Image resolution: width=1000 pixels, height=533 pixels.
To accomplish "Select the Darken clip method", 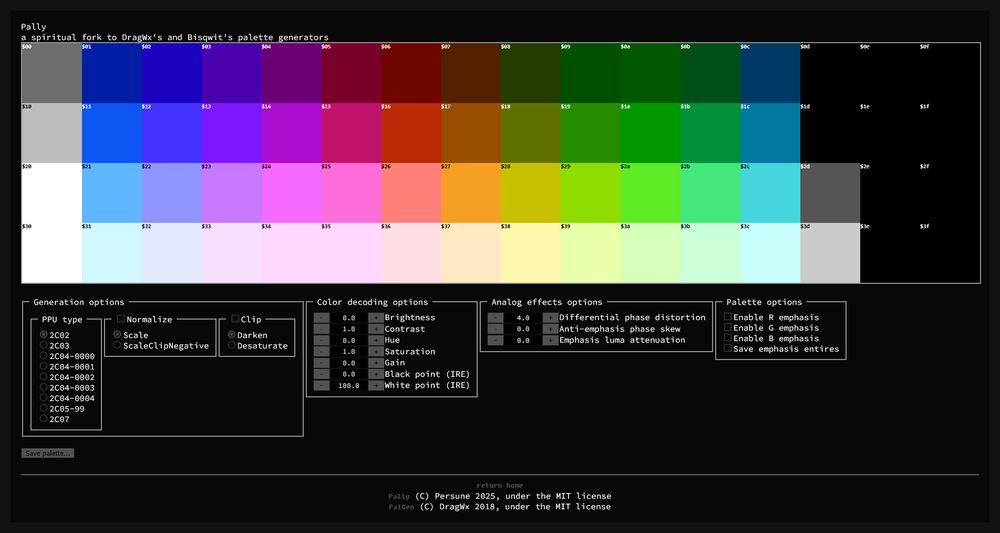I will click(x=232, y=334).
